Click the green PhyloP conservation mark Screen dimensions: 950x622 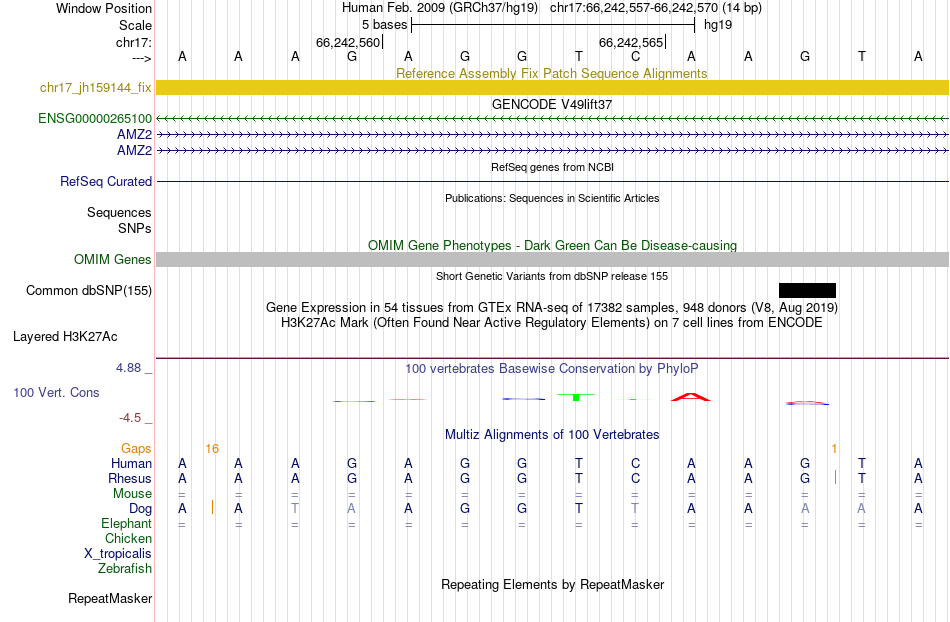(576, 397)
